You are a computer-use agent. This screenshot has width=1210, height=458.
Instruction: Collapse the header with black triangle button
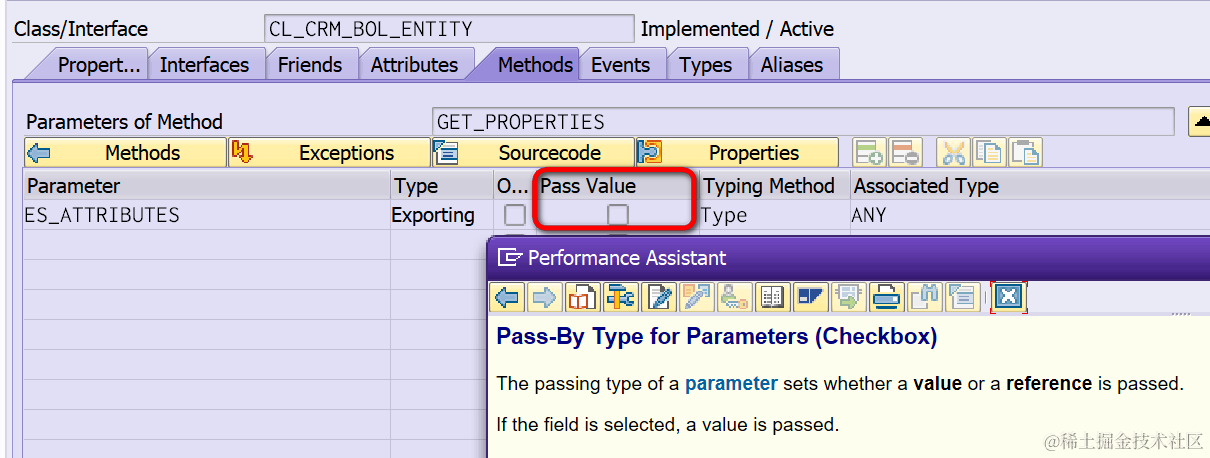[1198, 122]
